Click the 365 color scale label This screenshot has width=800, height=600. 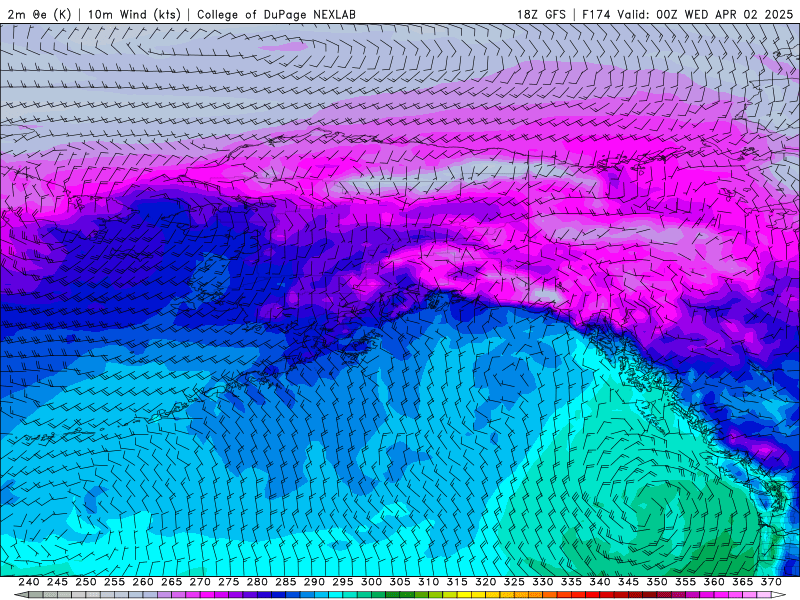coord(743,582)
